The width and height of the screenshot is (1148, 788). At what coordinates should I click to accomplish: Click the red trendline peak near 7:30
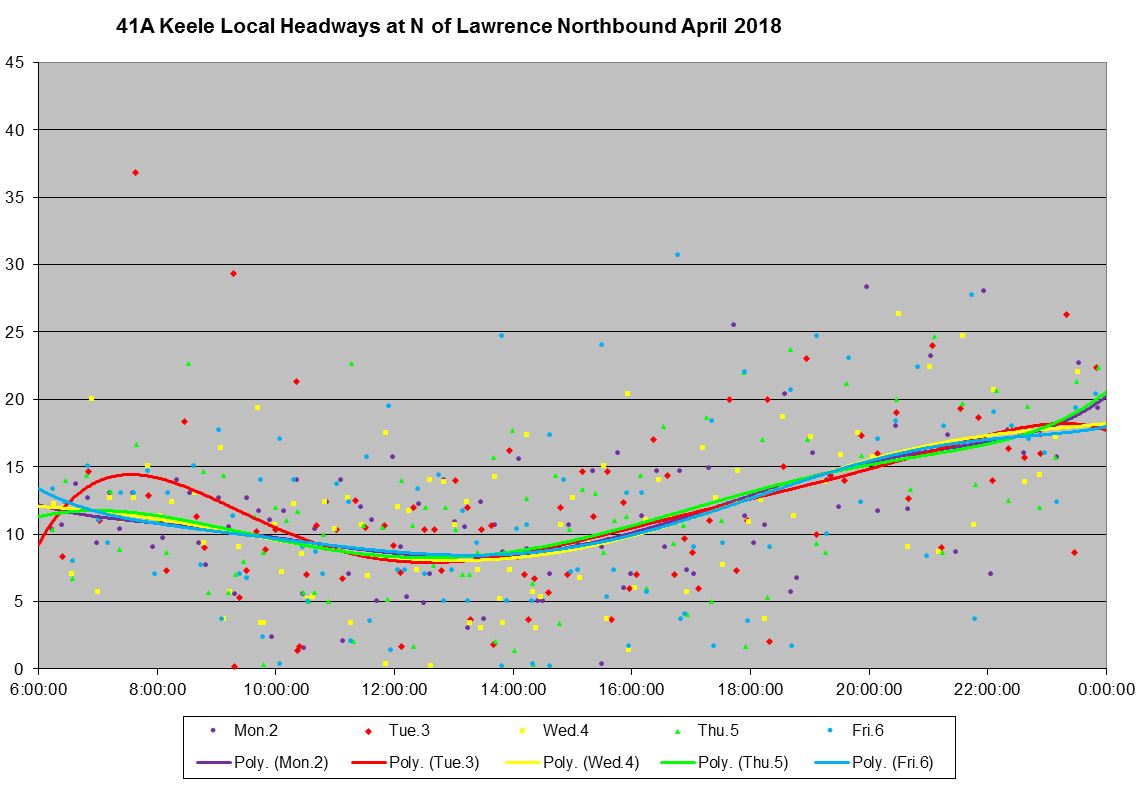pyautogui.click(x=130, y=474)
